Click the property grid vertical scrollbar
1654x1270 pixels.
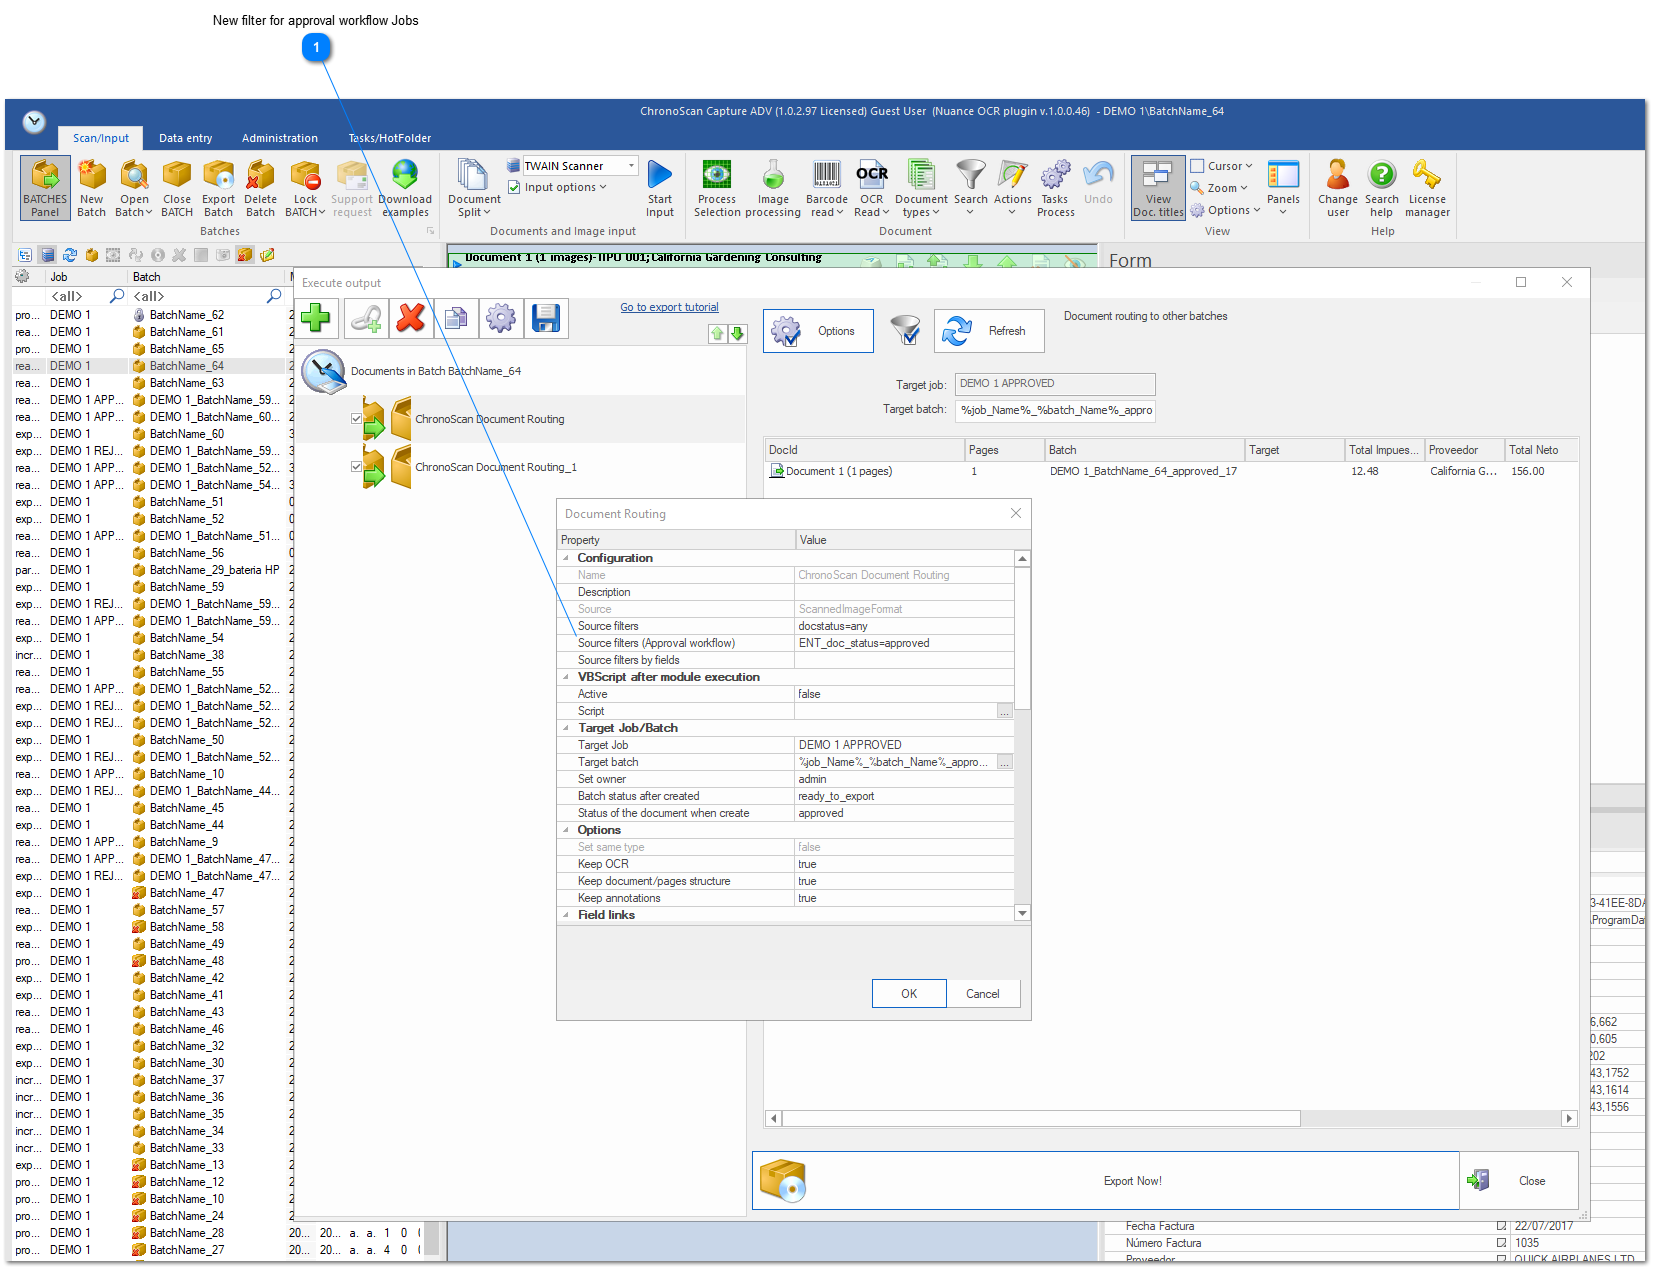(x=1022, y=638)
